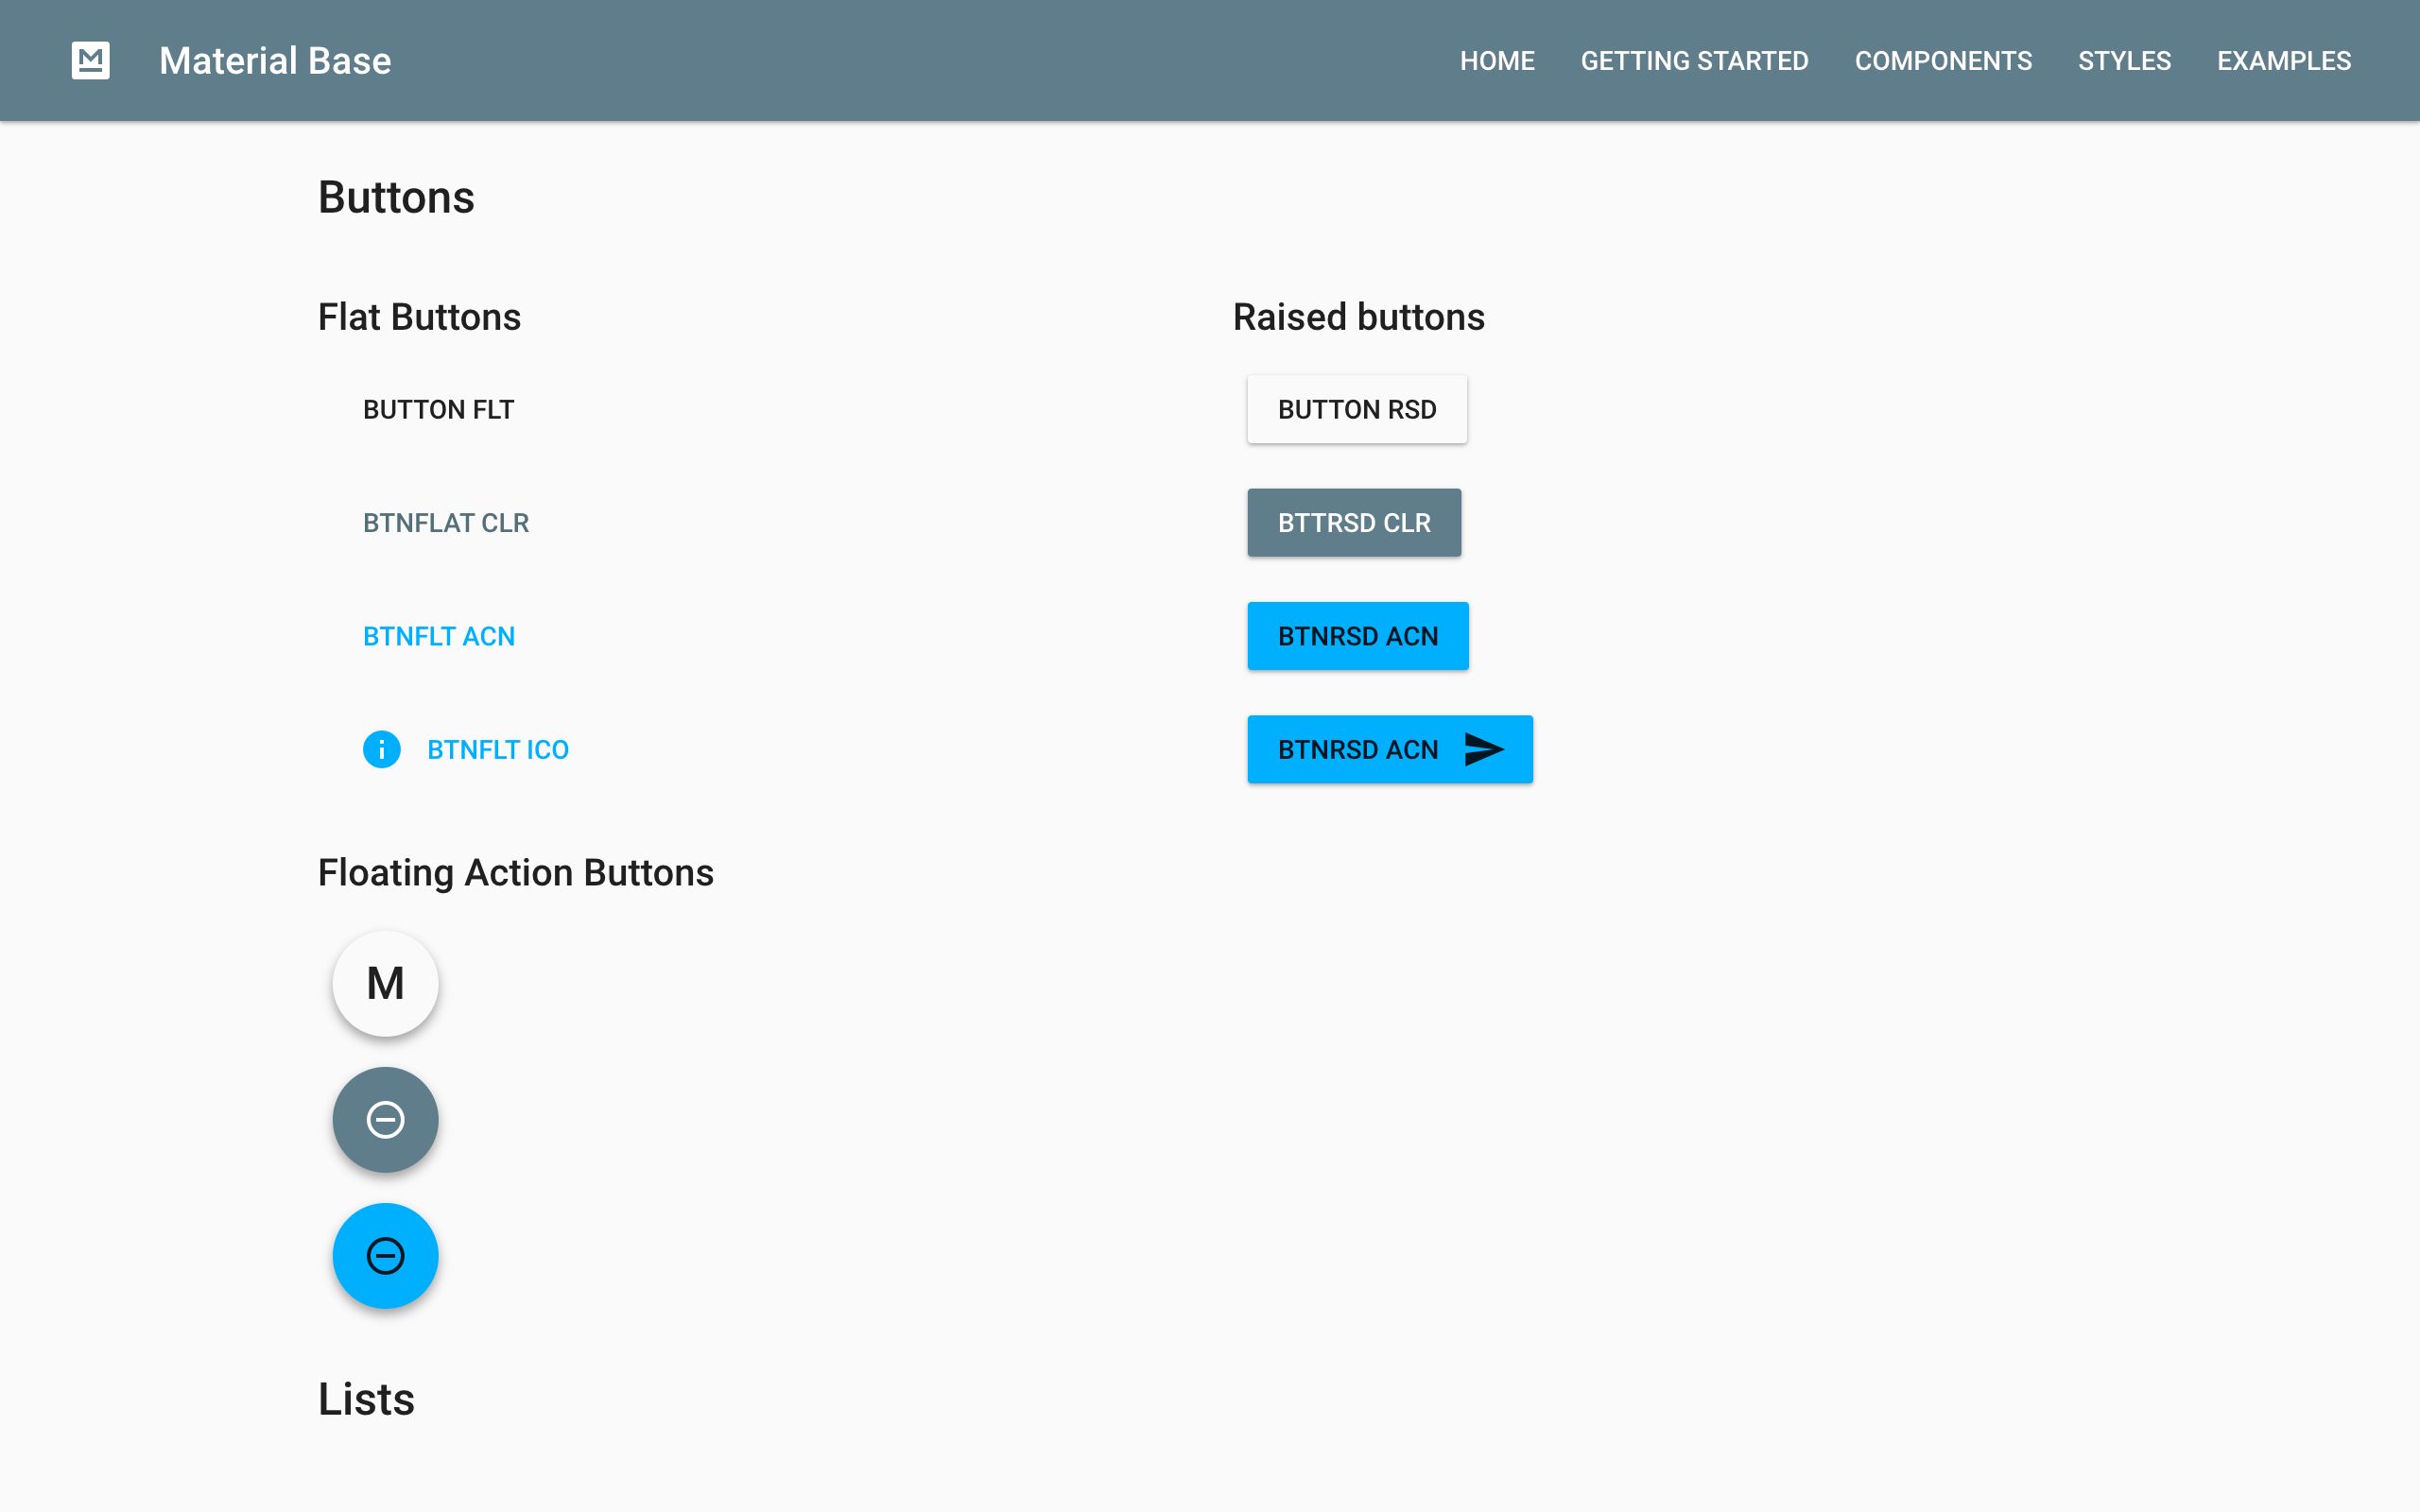This screenshot has width=2420, height=1512.
Task: Click the minus icon on dark floating action button
Action: point(385,1118)
